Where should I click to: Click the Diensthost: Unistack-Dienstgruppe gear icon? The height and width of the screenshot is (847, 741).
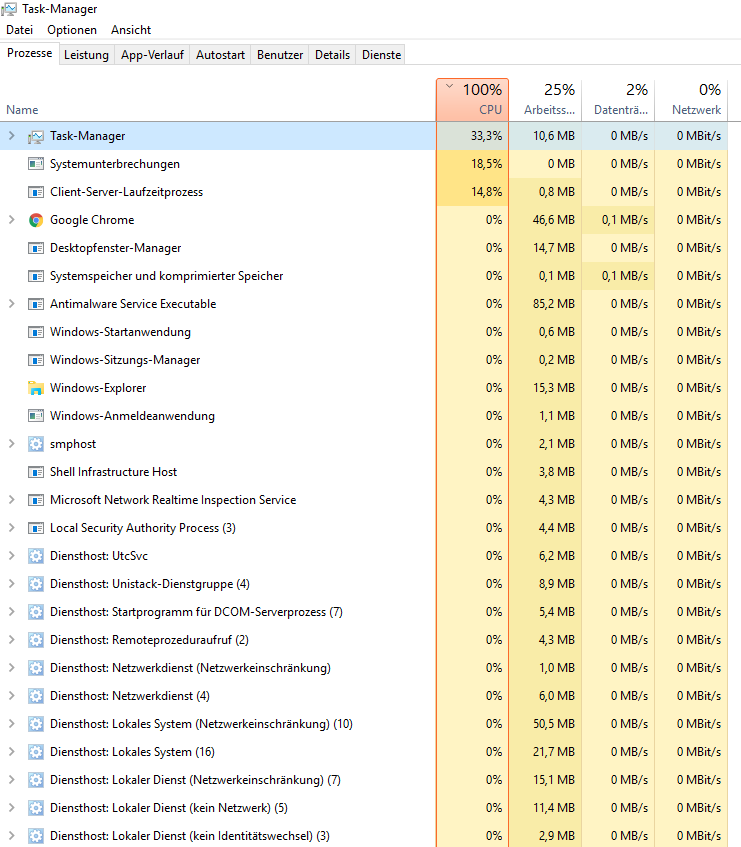pos(36,584)
